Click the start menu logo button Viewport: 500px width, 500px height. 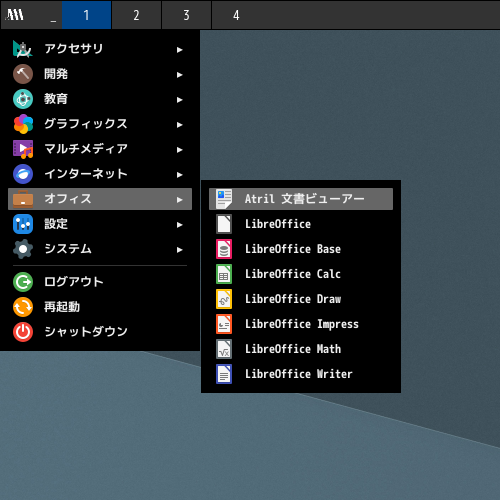[15, 15]
